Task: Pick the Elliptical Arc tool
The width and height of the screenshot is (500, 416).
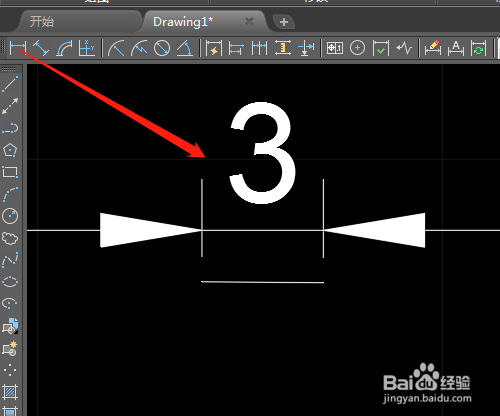Action: click(x=10, y=304)
